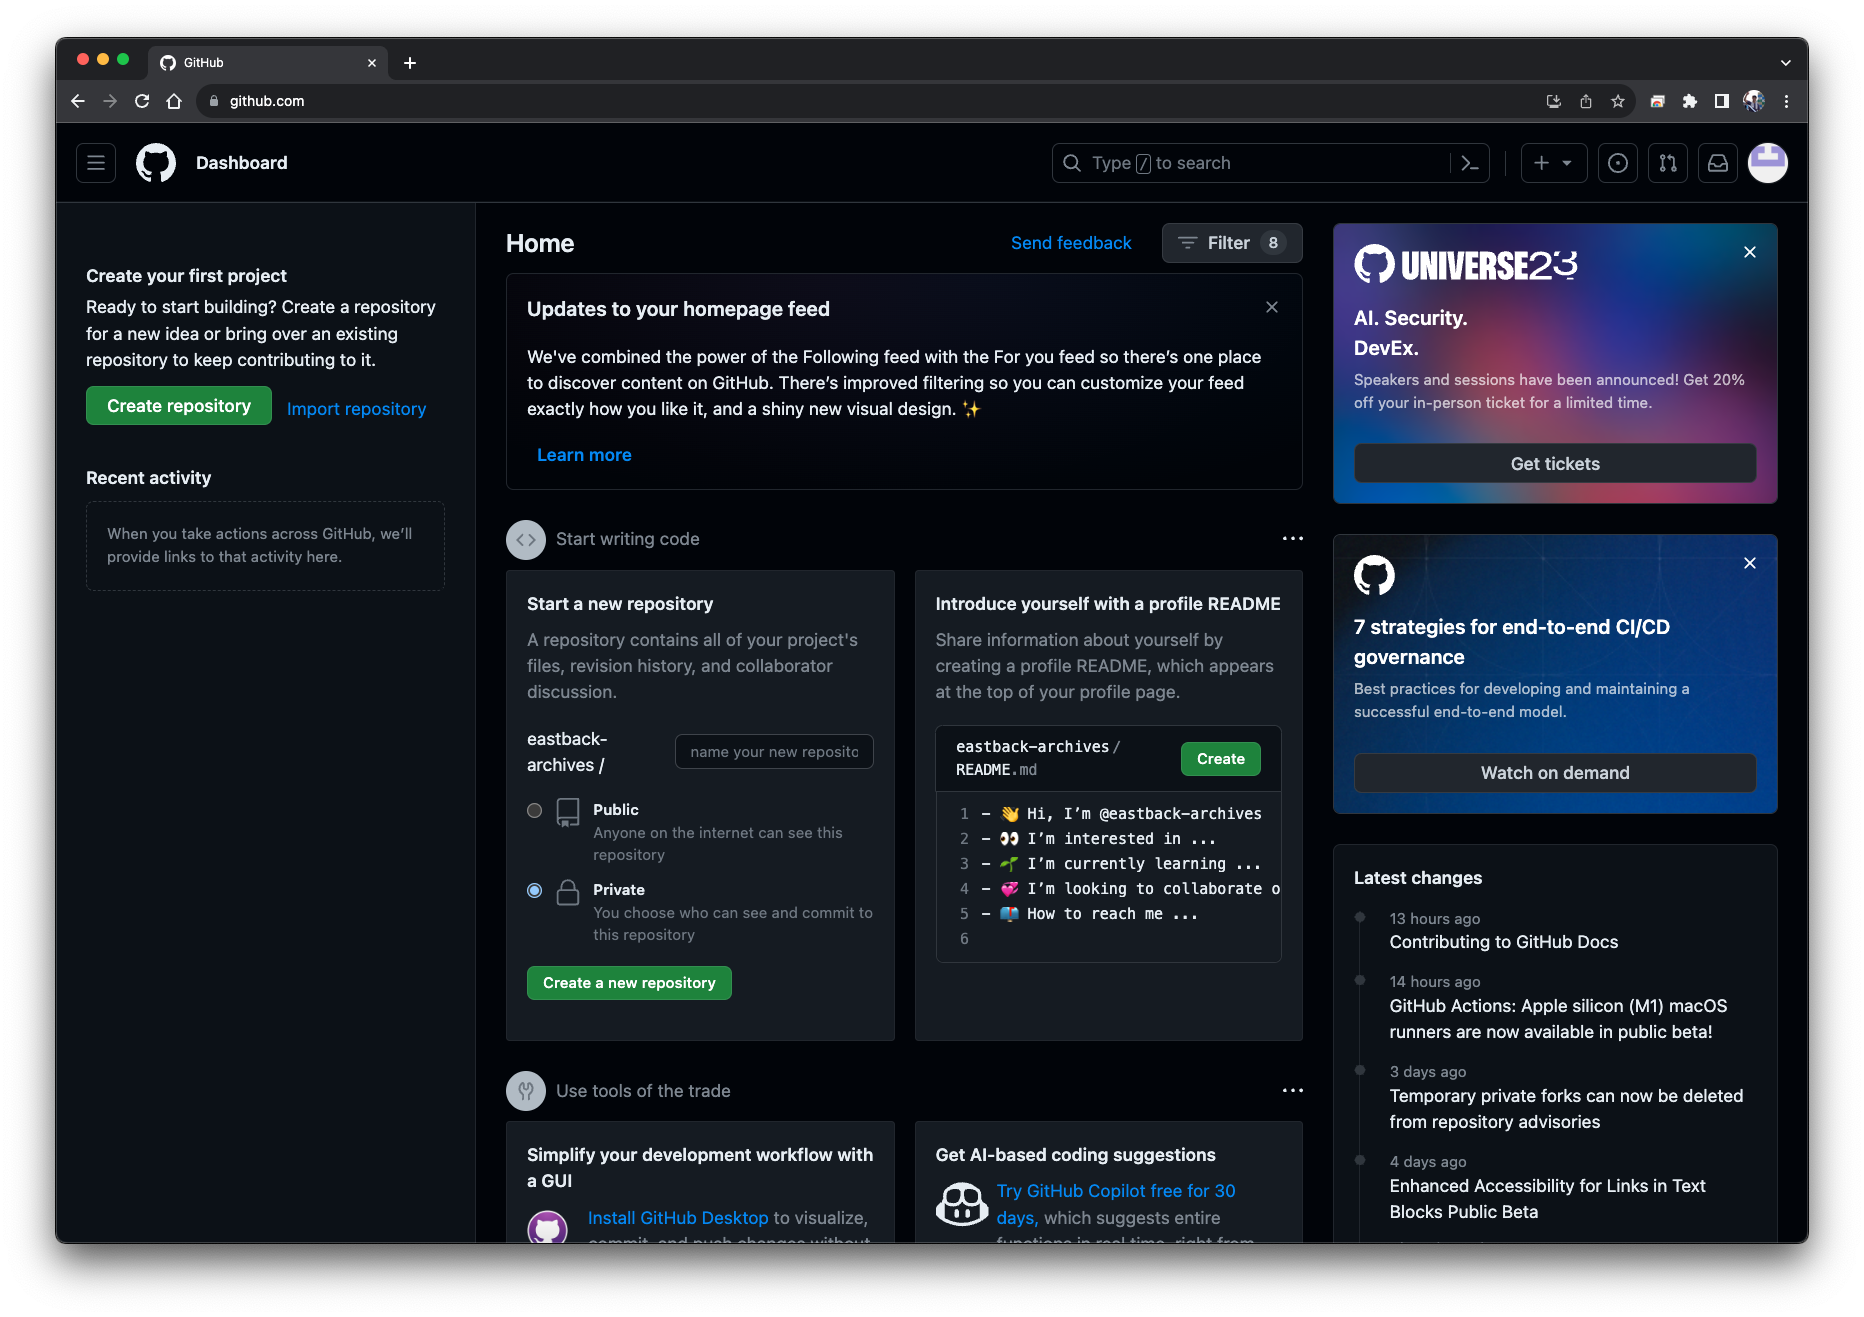This screenshot has width=1864, height=1317.
Task: Click the Chrome profile avatar
Action: pos(1754,101)
